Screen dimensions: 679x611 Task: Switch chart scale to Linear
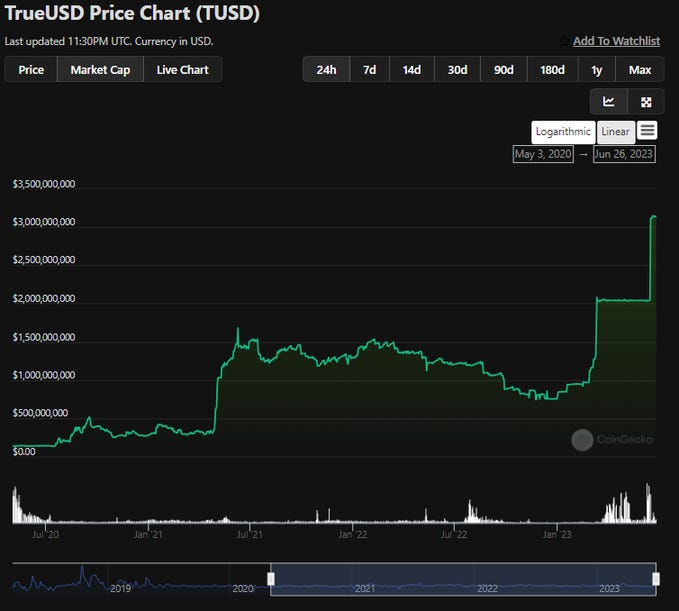615,132
